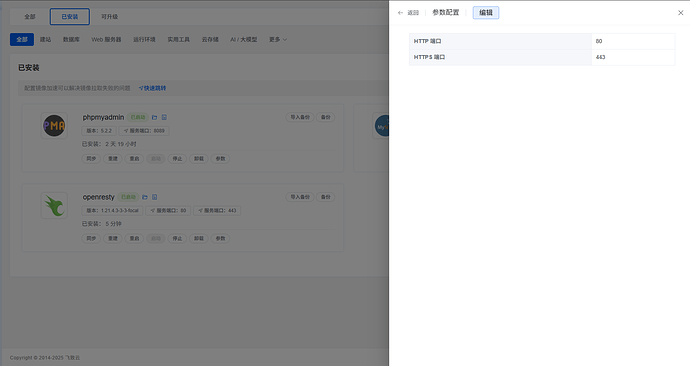
Task: Close the parameter configuration drawer
Action: [x=680, y=13]
